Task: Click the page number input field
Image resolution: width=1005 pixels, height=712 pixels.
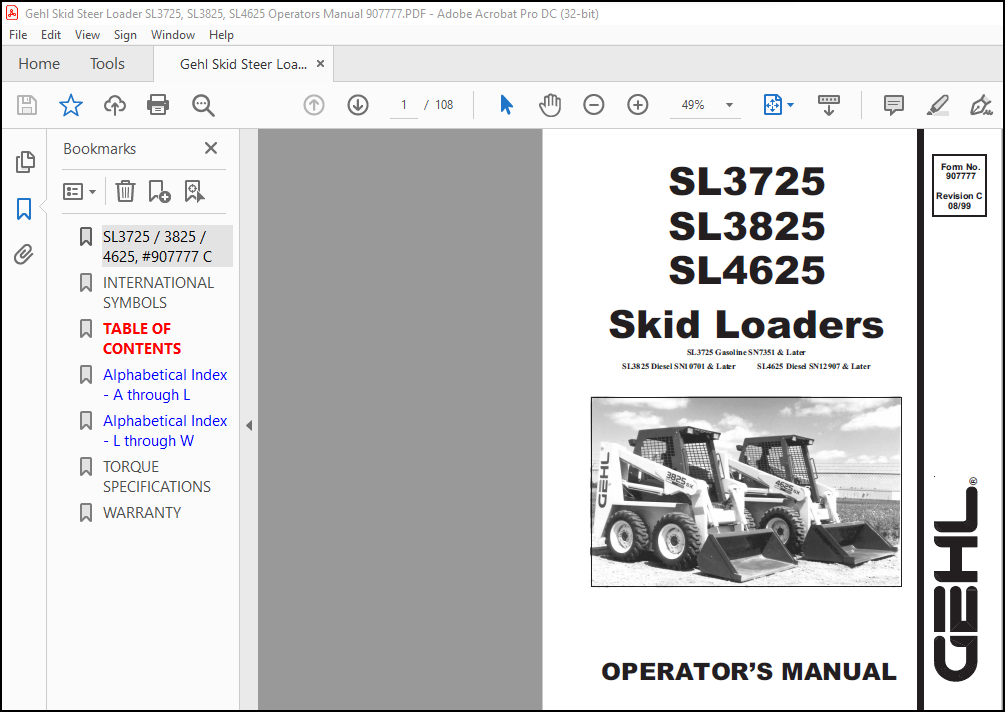Action: click(x=404, y=104)
